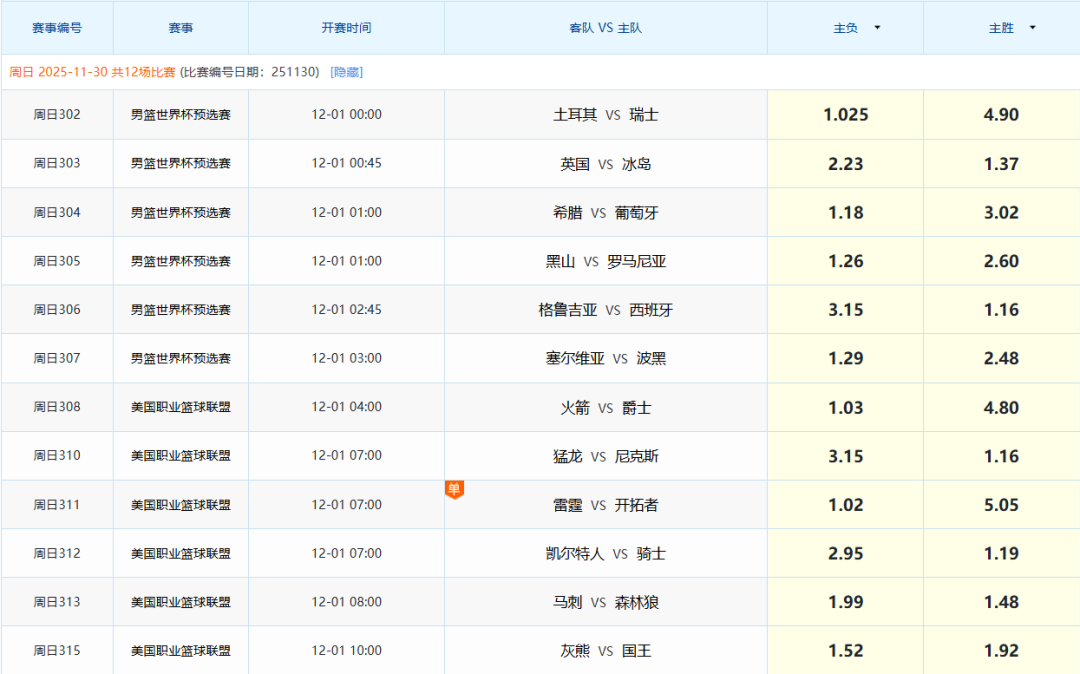
Task: Click the matchup text 希腊 VS 葡萄牙
Action: (x=605, y=213)
